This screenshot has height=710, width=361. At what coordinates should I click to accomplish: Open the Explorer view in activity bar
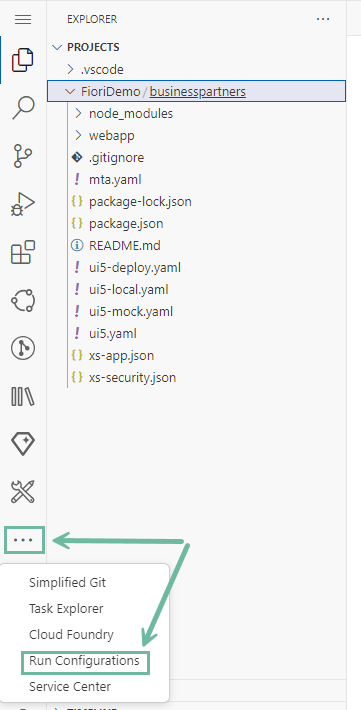[23, 60]
